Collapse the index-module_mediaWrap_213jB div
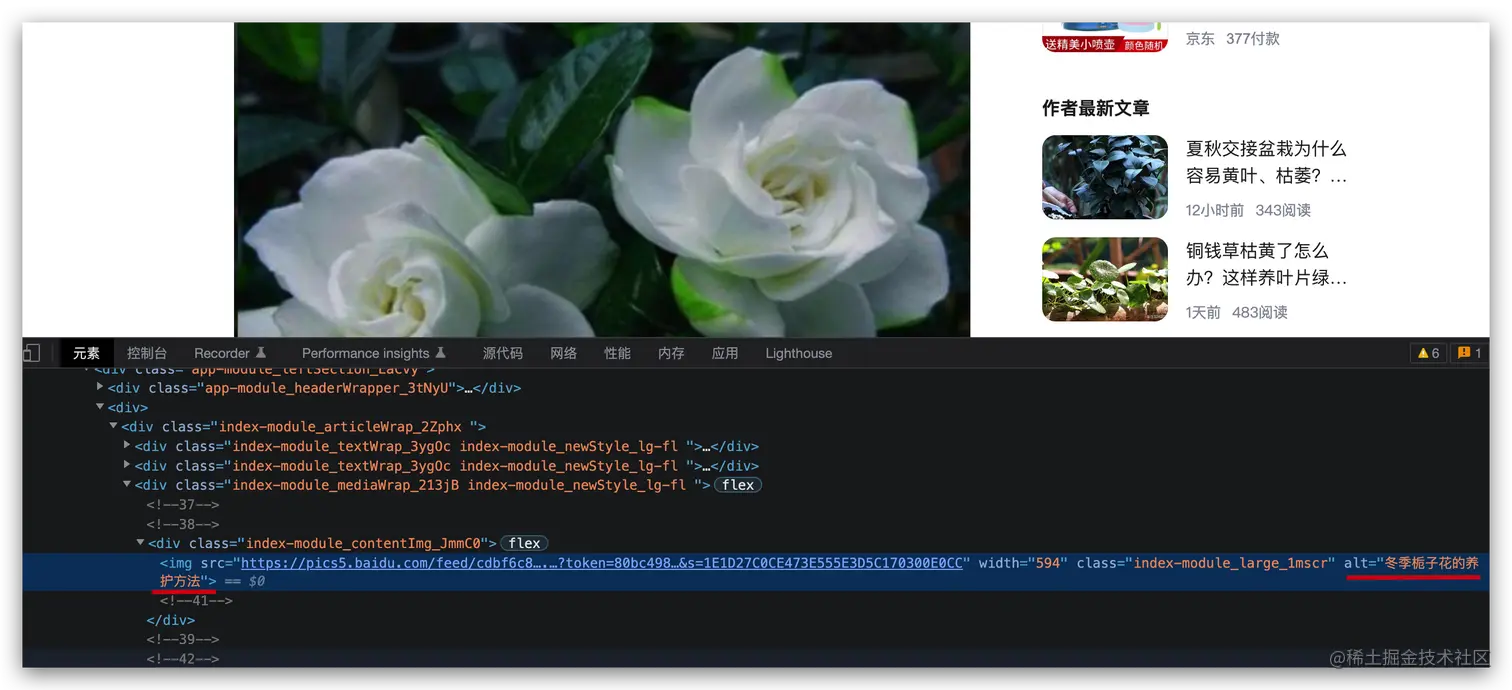 (x=127, y=485)
